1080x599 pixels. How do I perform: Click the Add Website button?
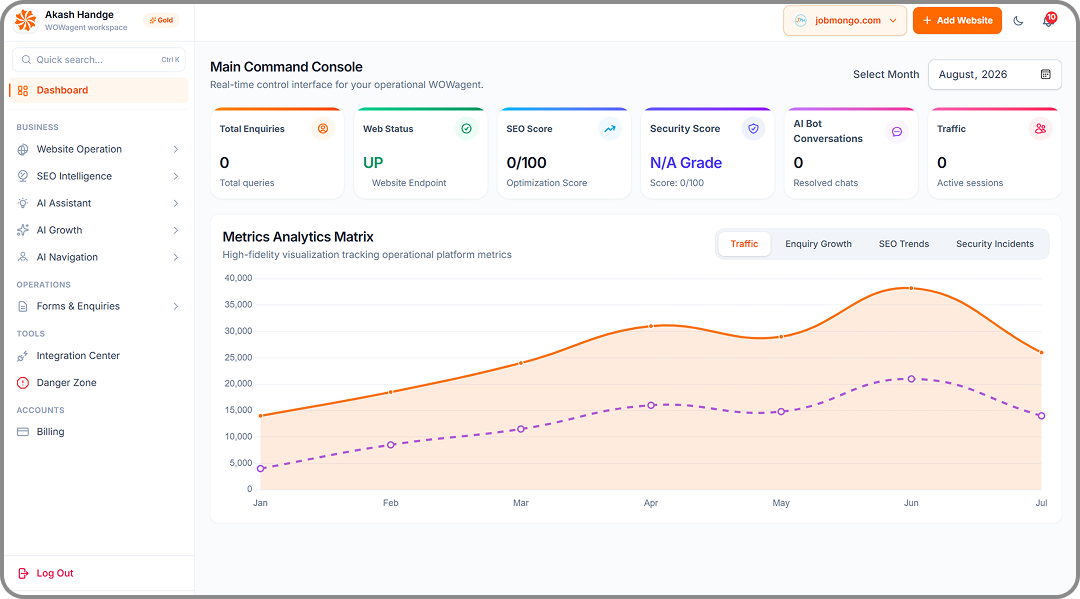point(957,21)
